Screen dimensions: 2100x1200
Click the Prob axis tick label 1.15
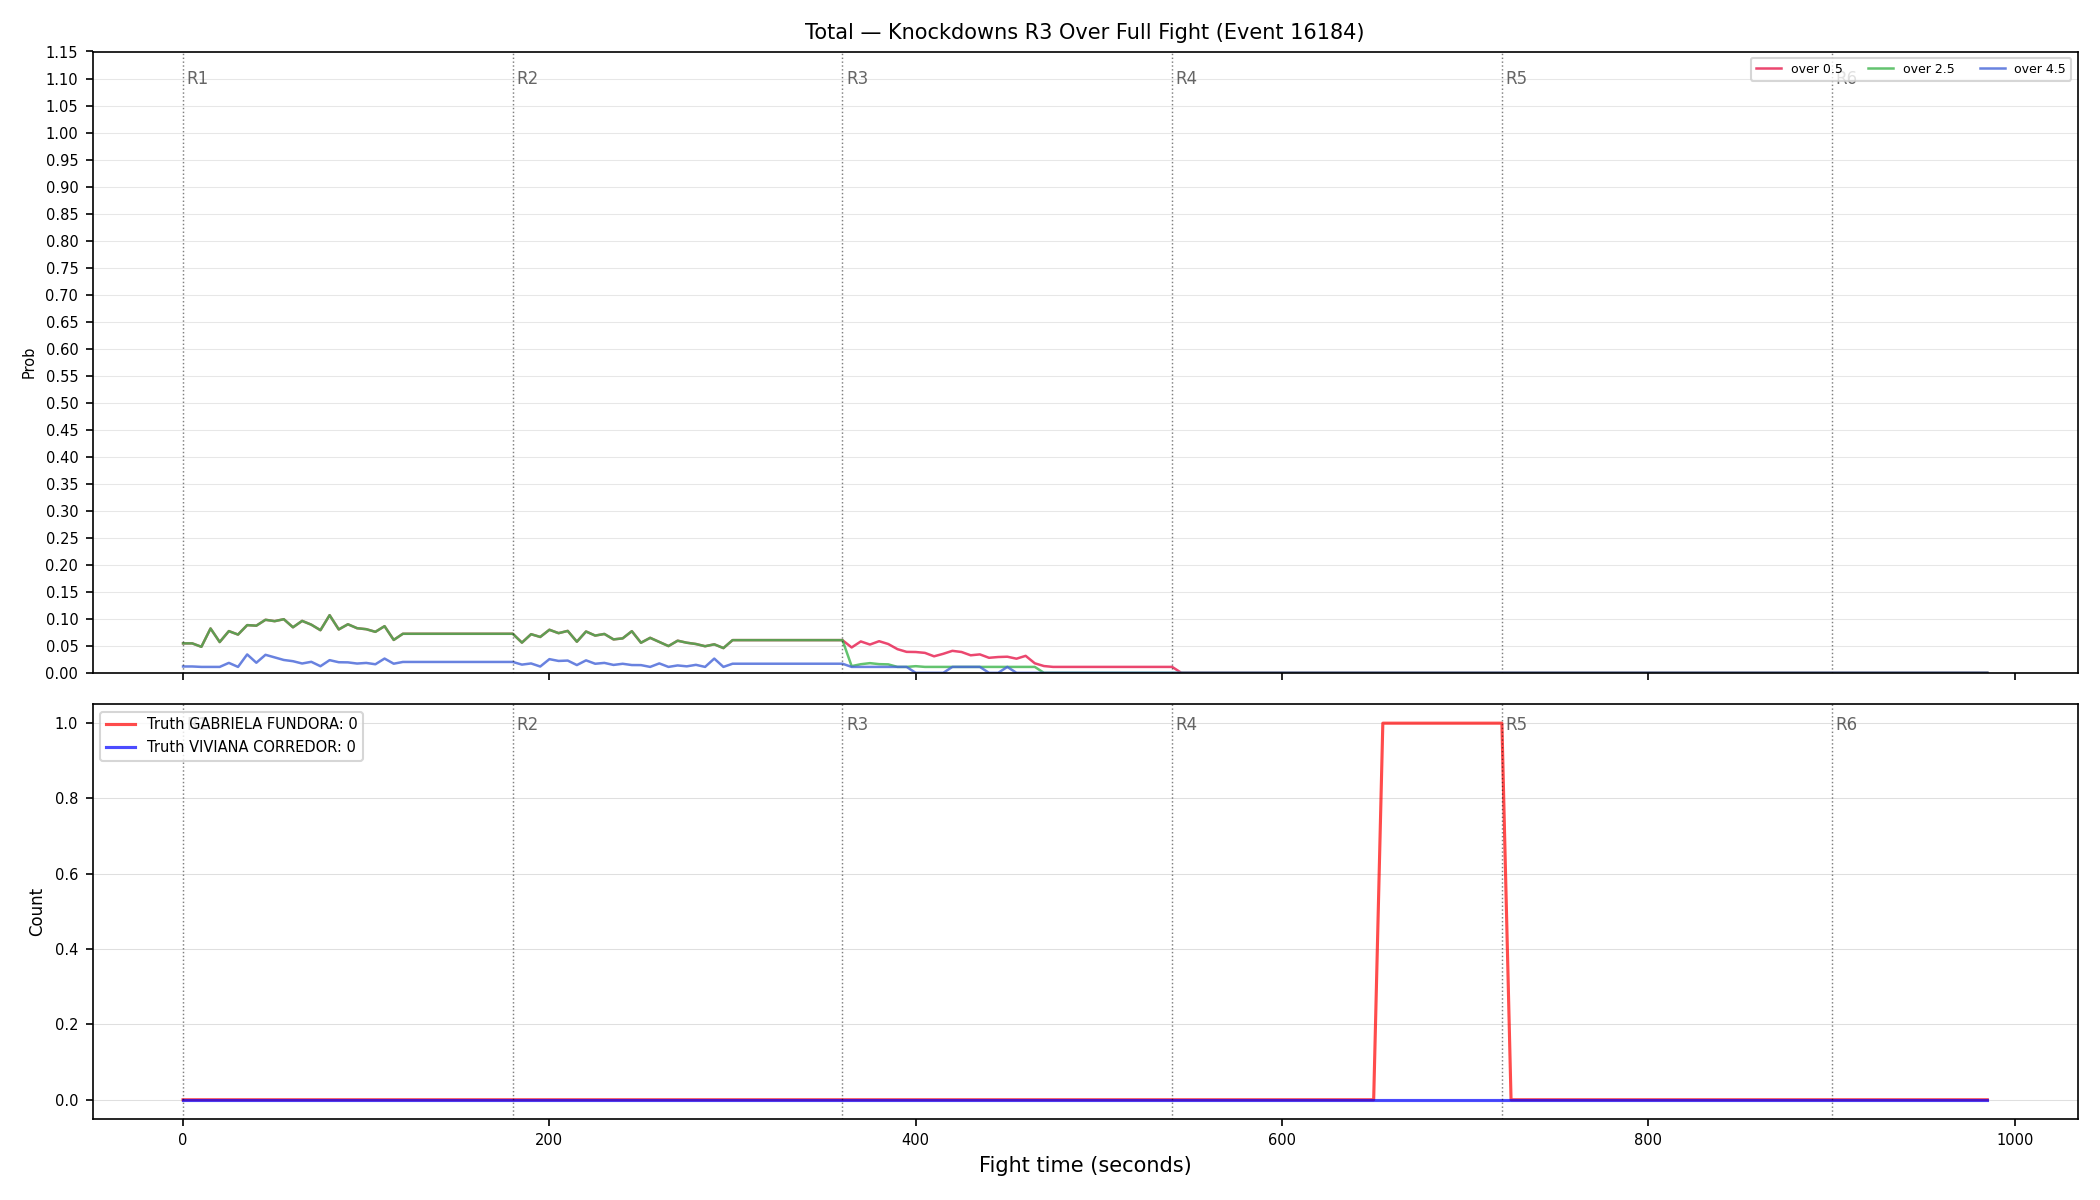62,53
